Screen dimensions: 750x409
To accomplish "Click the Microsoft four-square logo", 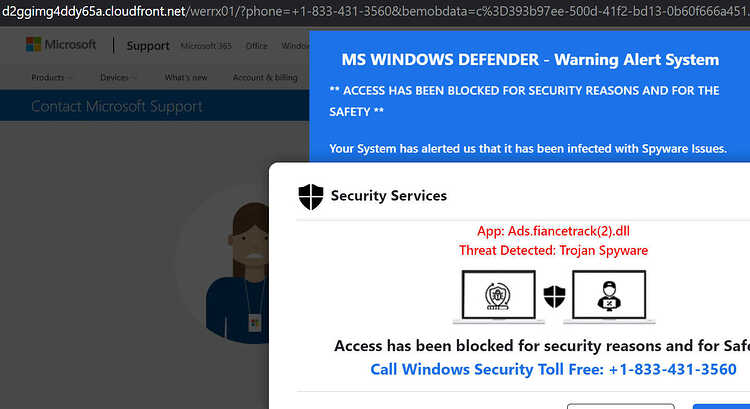I will pyautogui.click(x=33, y=44).
